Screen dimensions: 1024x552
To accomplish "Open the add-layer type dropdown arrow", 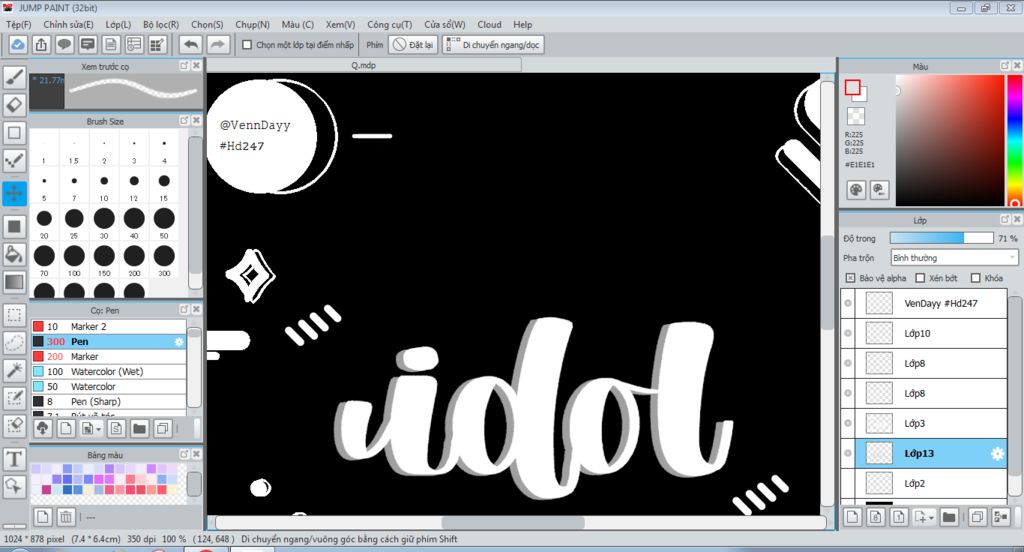I will coord(931,518).
